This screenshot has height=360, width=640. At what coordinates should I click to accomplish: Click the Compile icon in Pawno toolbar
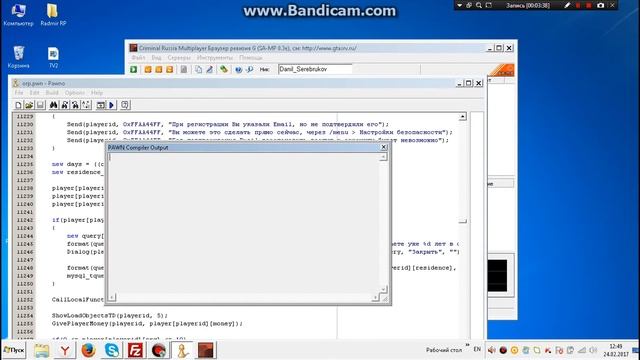pyautogui.click(x=100, y=105)
